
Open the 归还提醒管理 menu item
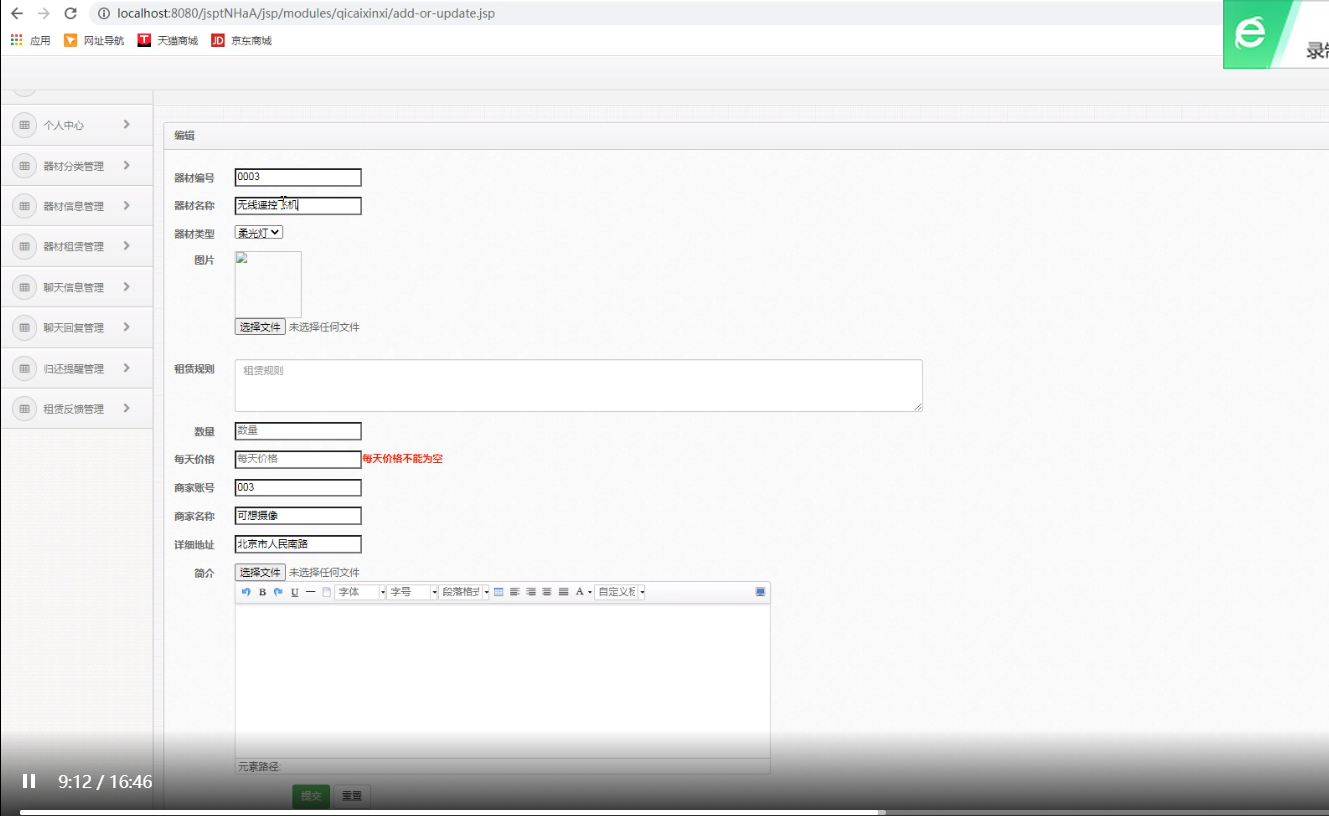point(77,368)
